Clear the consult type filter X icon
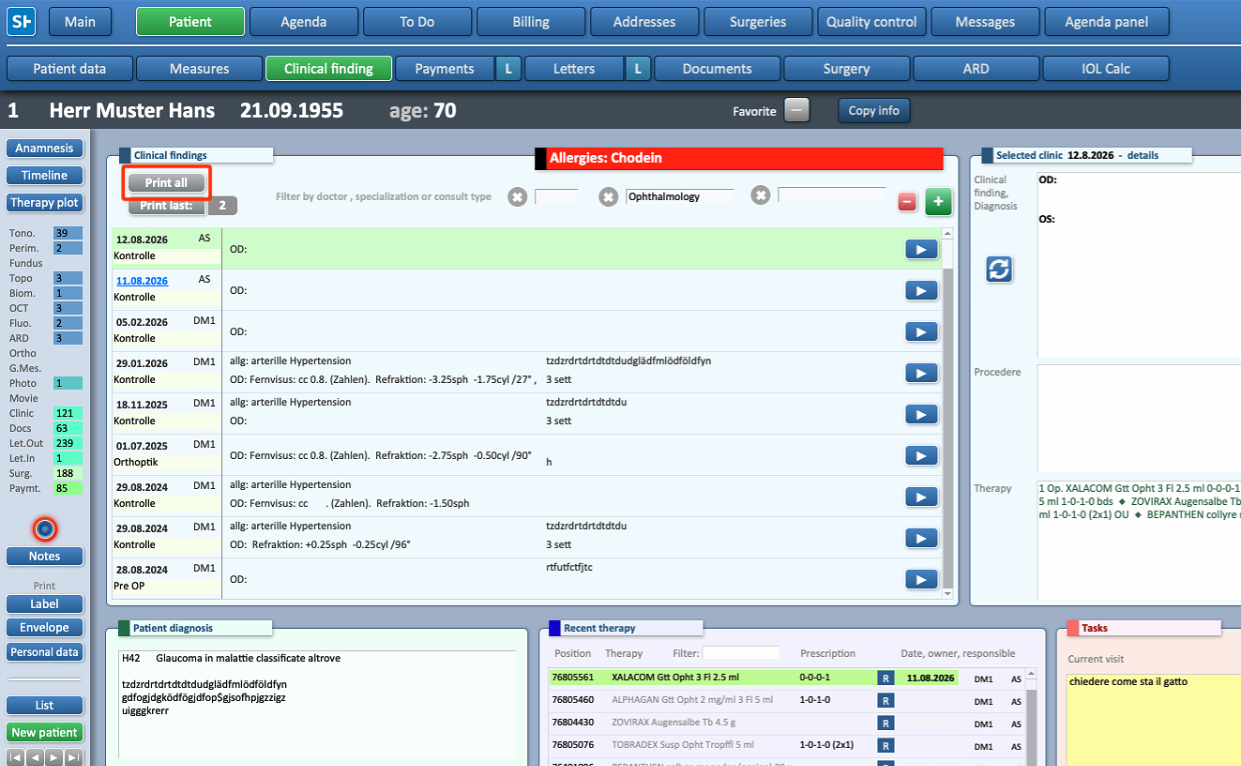The height and width of the screenshot is (766, 1241). pyautogui.click(x=760, y=197)
